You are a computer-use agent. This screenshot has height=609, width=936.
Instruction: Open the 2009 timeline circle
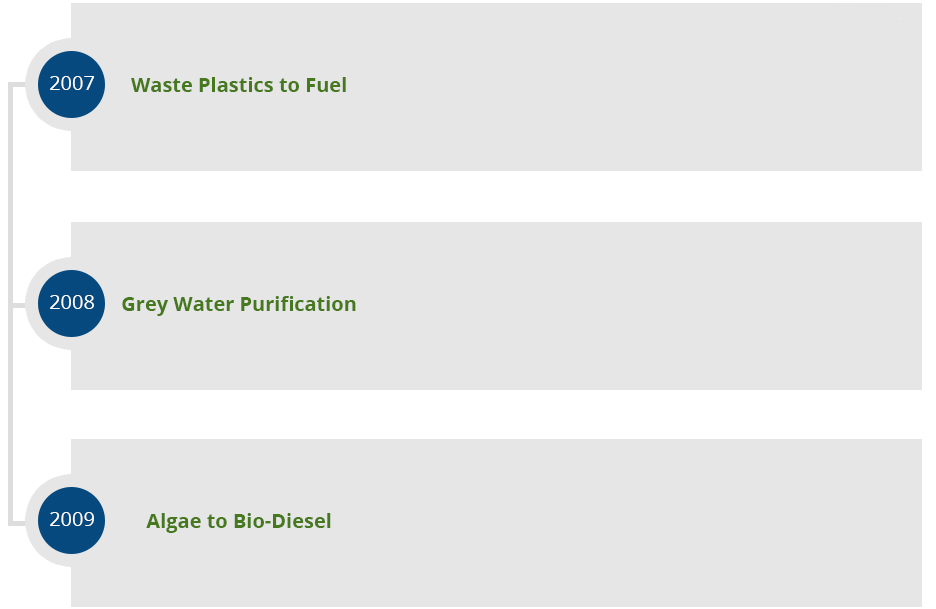click(x=72, y=520)
